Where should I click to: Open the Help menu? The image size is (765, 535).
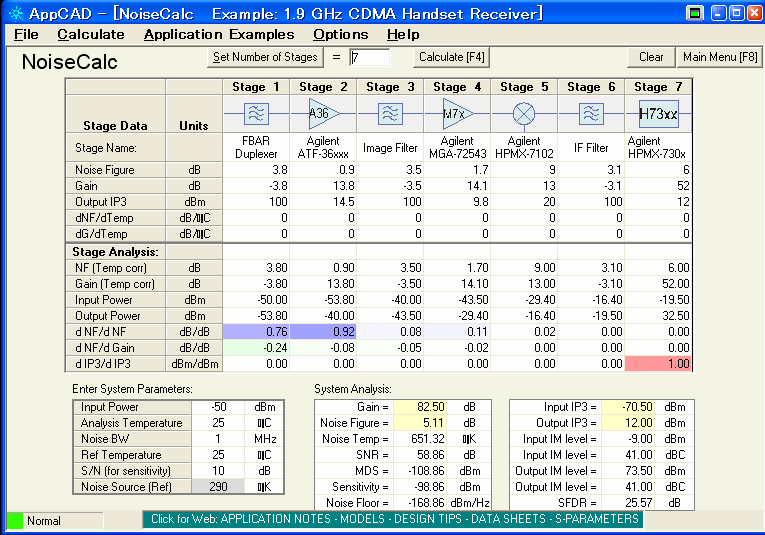(403, 35)
